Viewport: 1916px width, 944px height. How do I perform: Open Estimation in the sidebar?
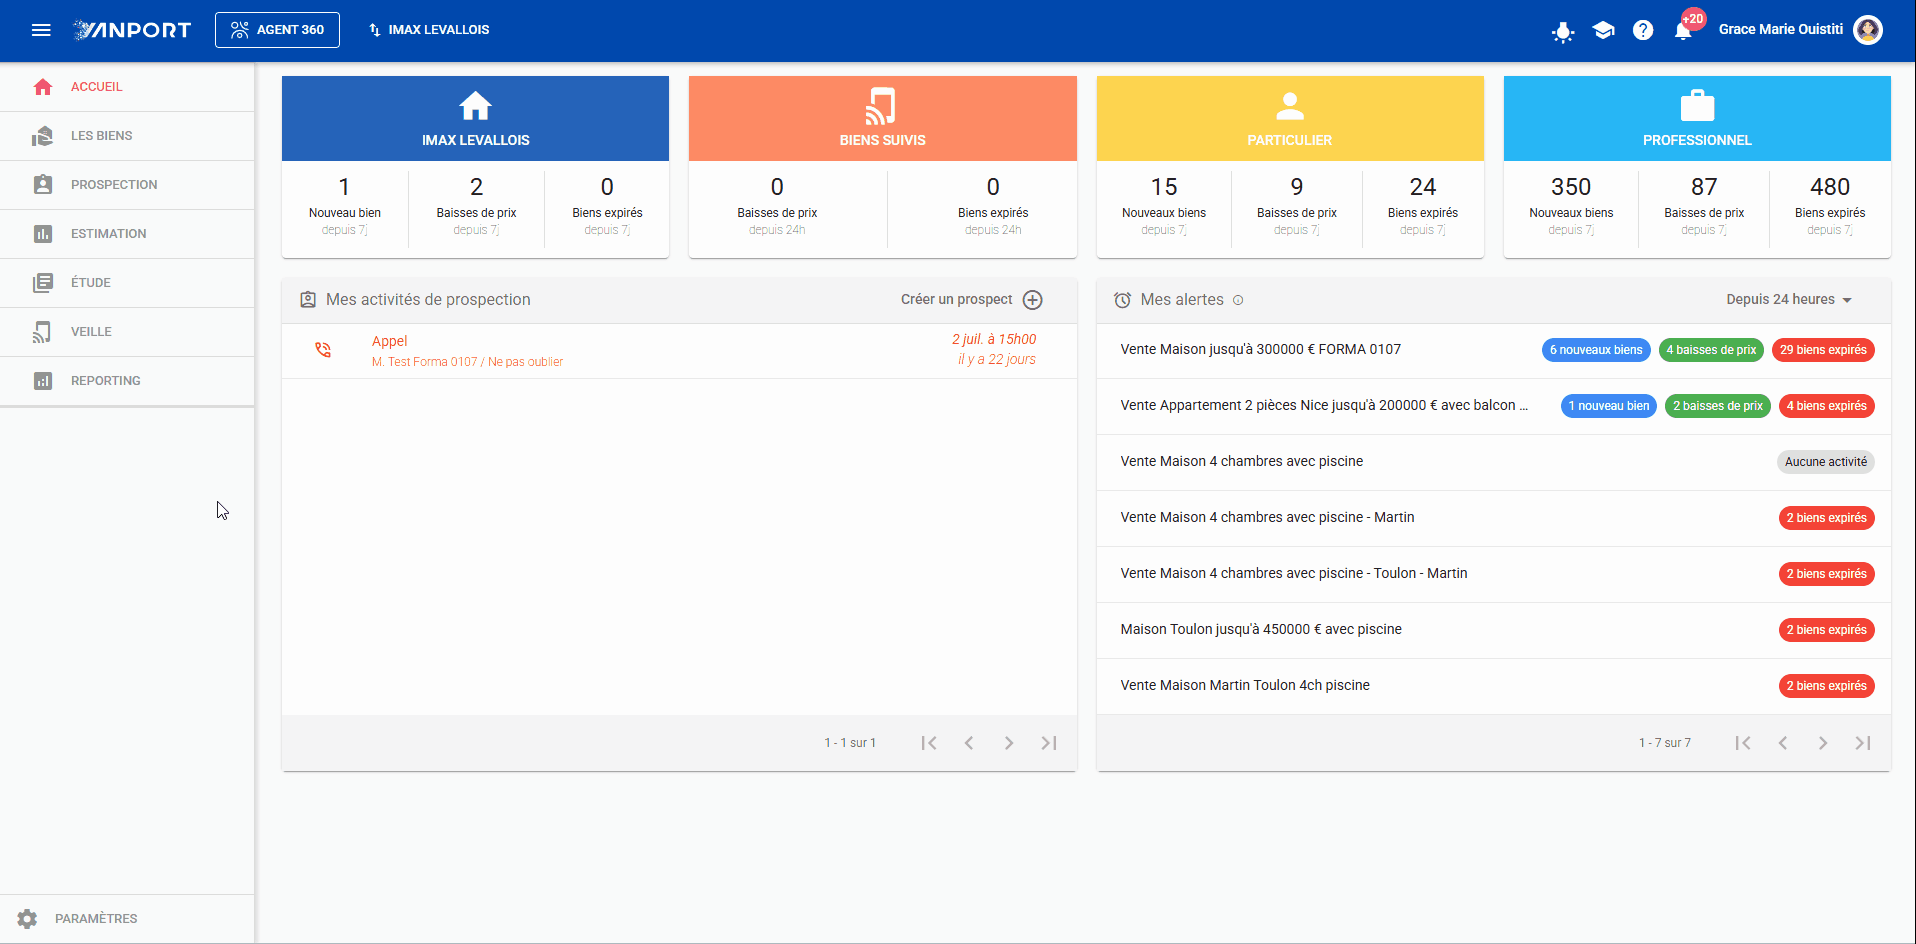pyautogui.click(x=127, y=234)
